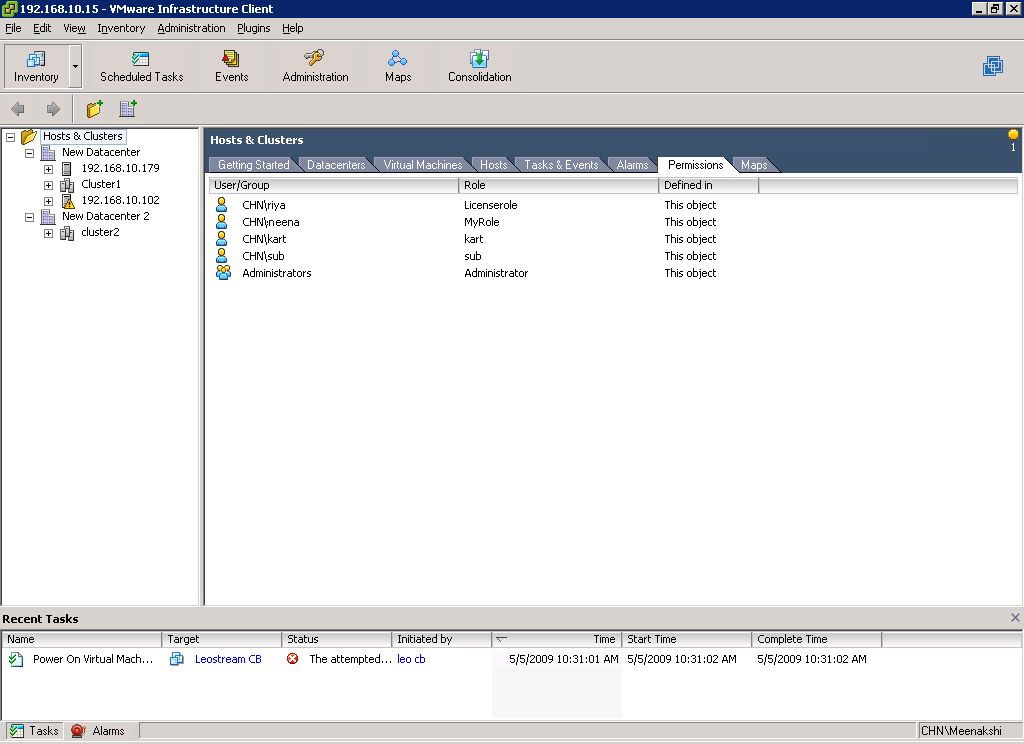Collapse the New Datacenter 2 node
The image size is (1024, 744).
click(x=29, y=217)
